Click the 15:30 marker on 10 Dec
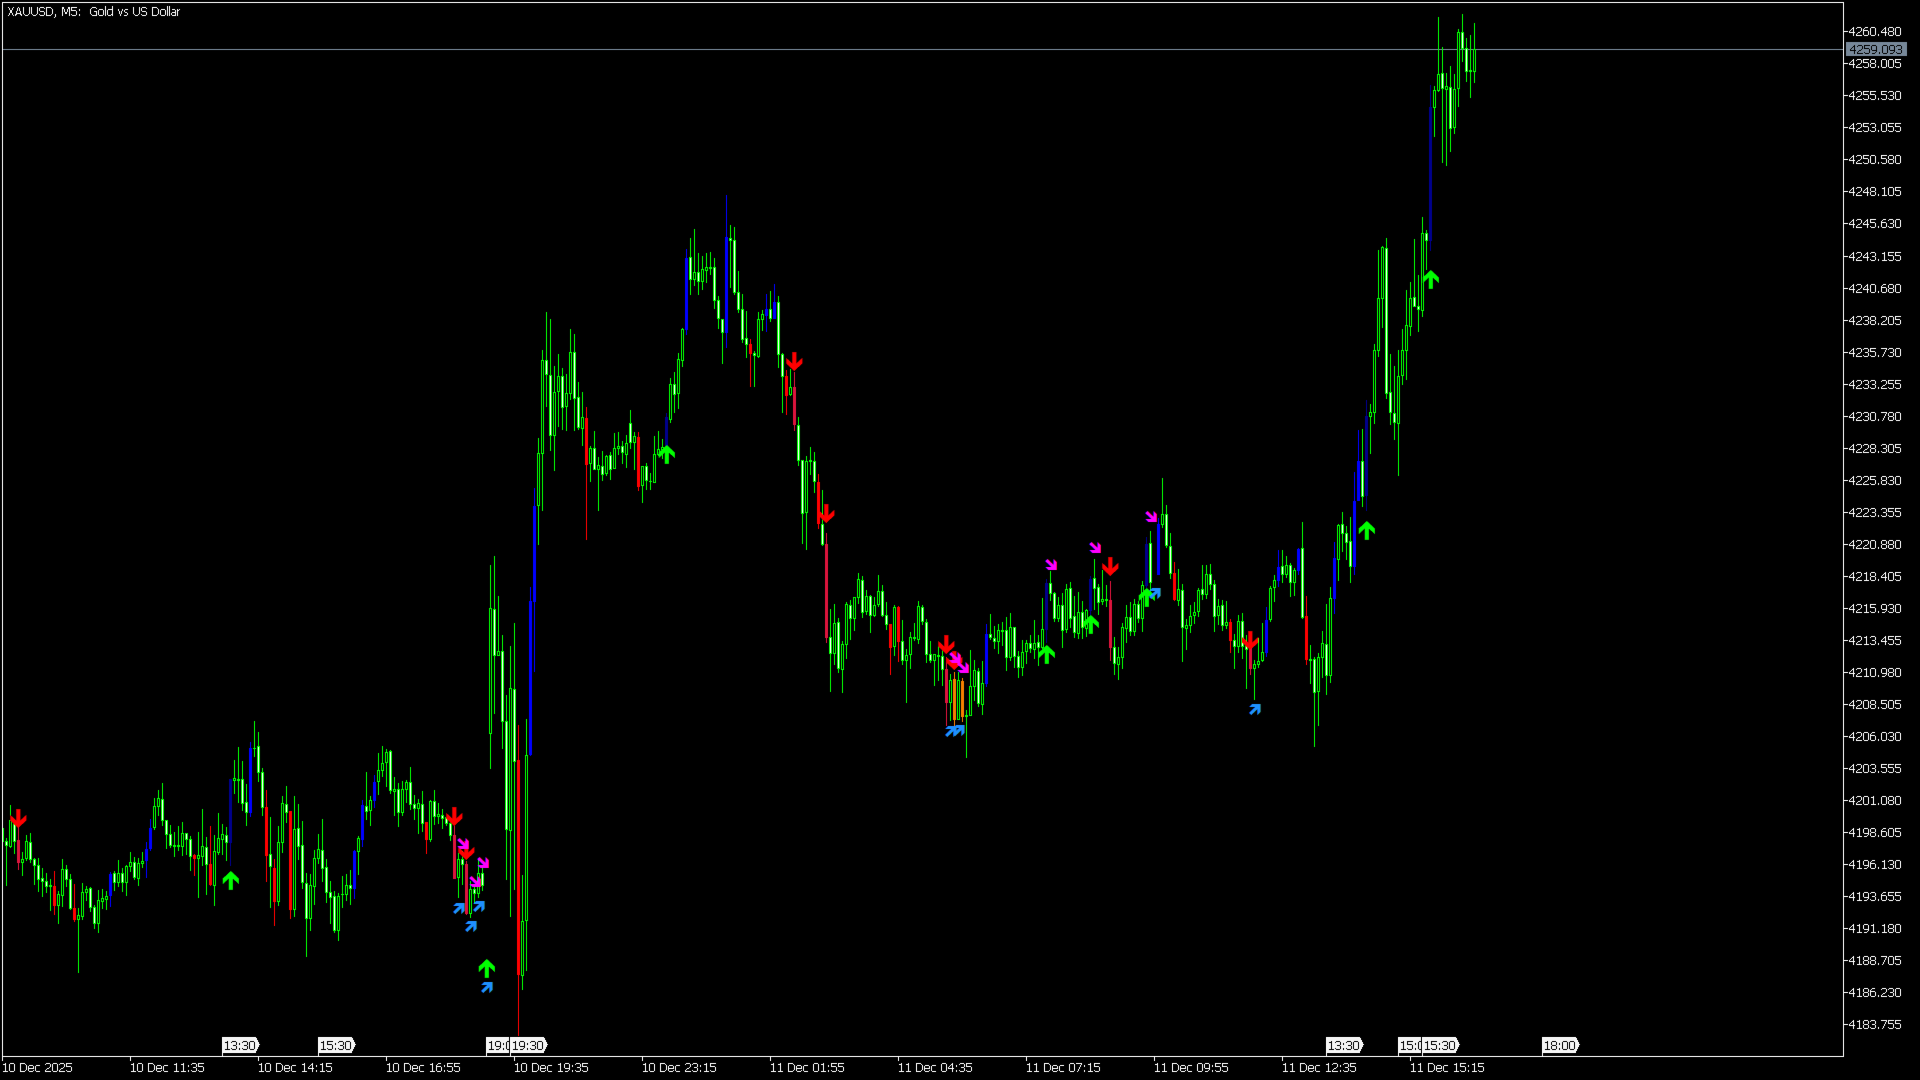 336,1045
